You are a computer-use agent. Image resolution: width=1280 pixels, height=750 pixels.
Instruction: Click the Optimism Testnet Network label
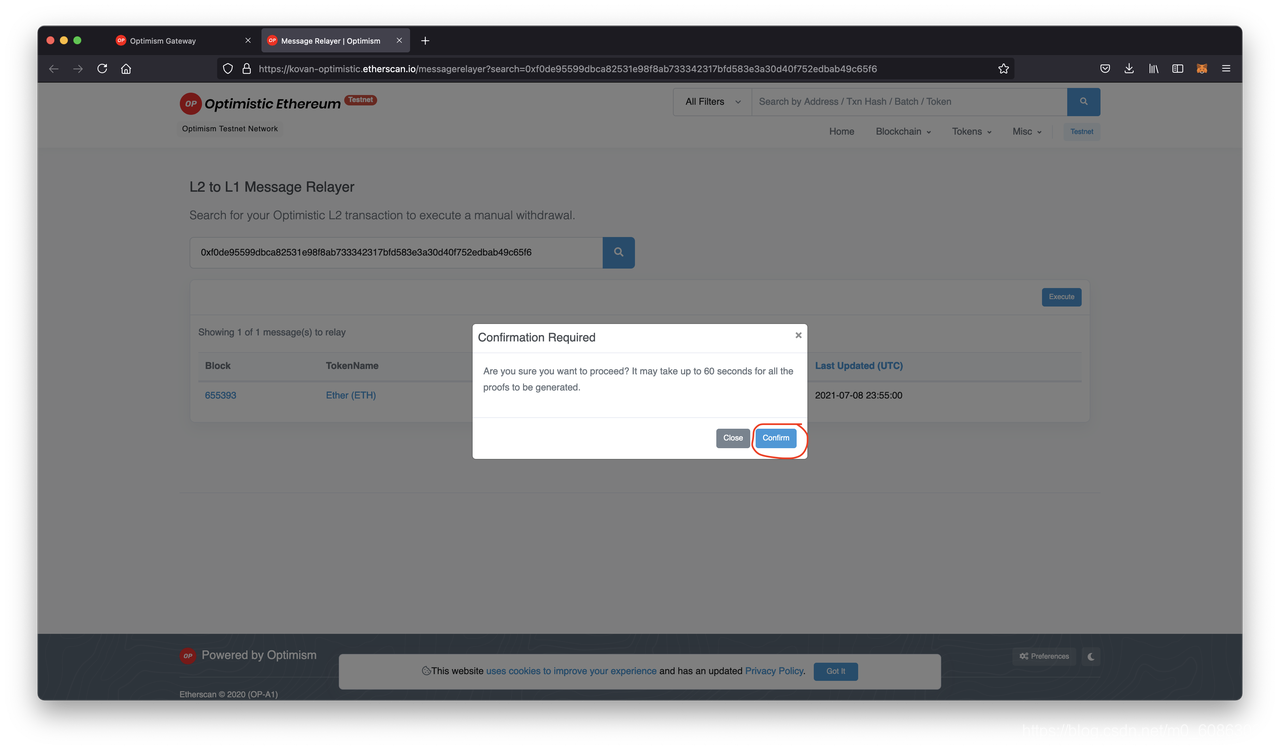click(230, 129)
